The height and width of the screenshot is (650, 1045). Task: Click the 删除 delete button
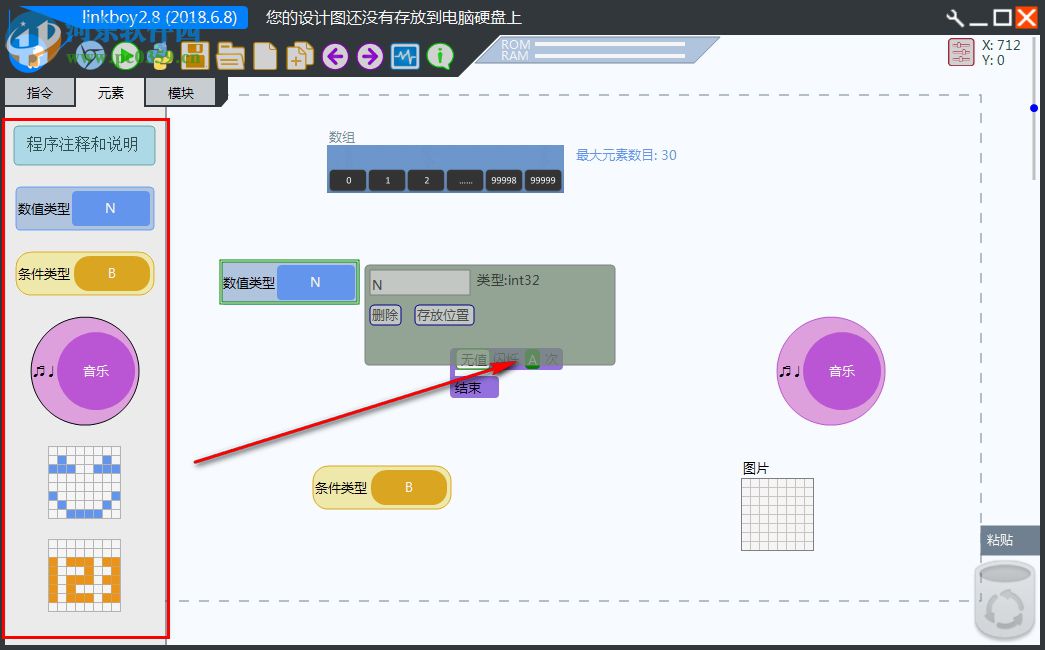tap(385, 314)
